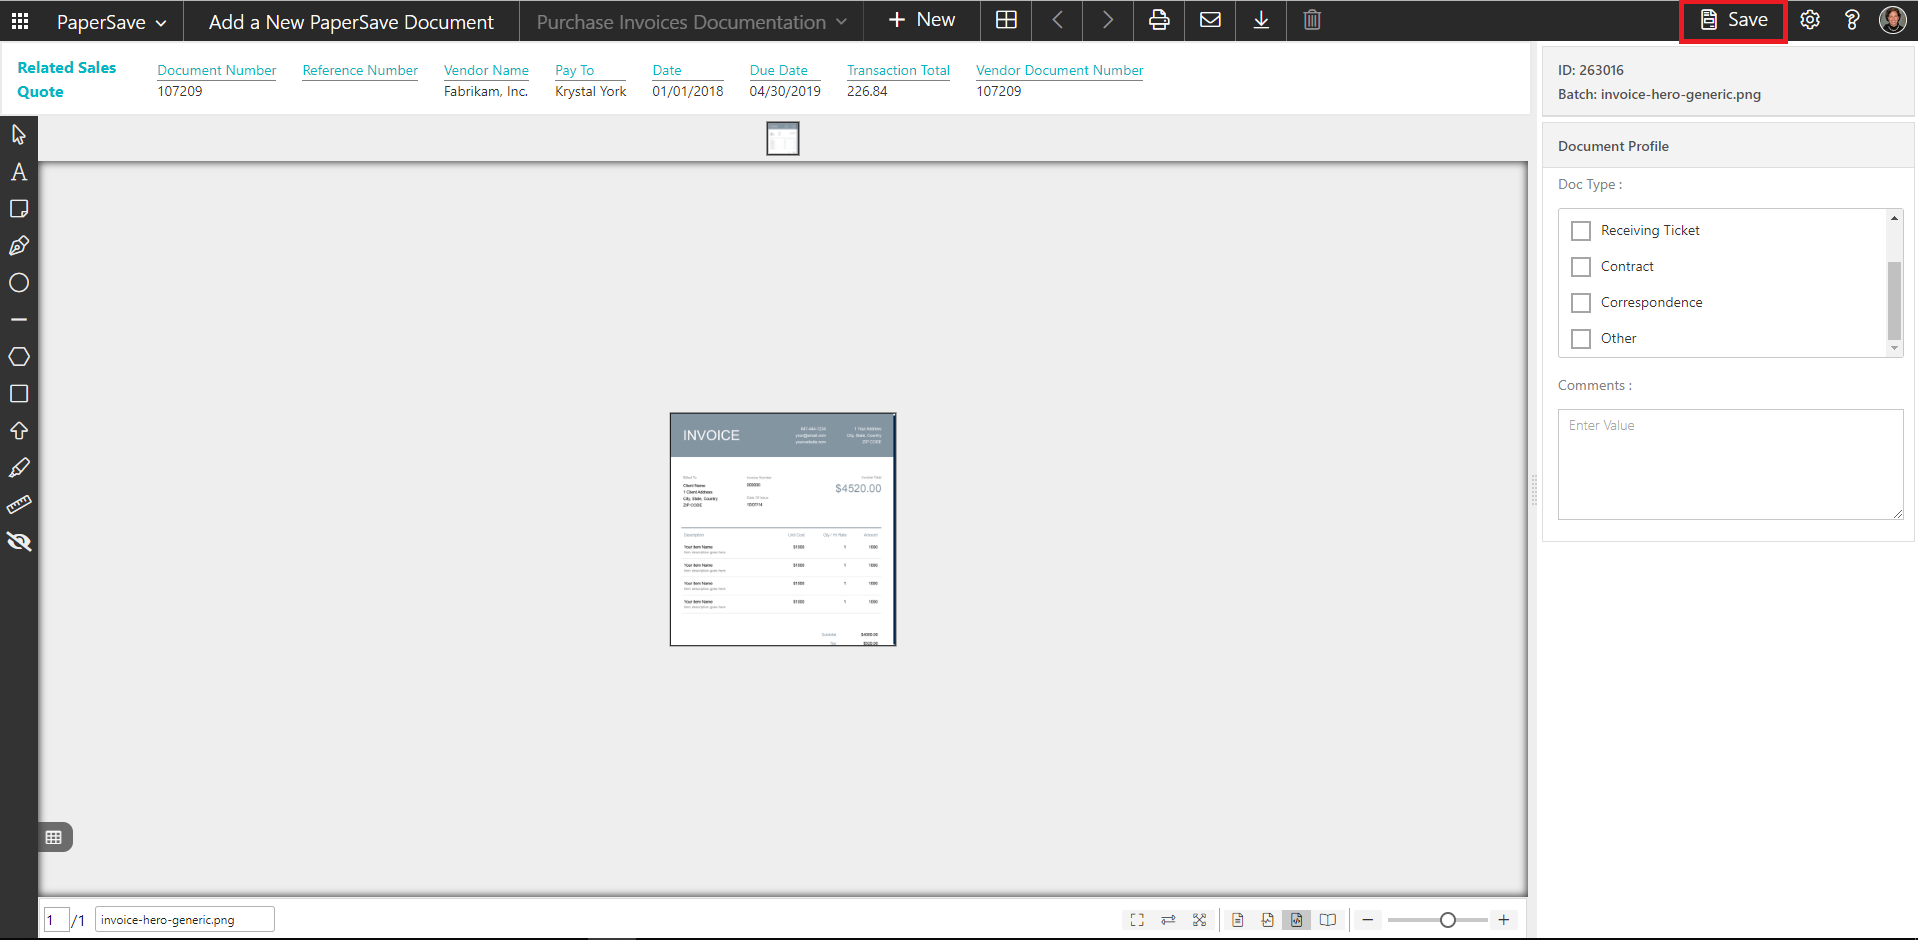Viewport: 1918px width, 940px height.
Task: Select the highlighted code page view icon
Action: 1297,920
